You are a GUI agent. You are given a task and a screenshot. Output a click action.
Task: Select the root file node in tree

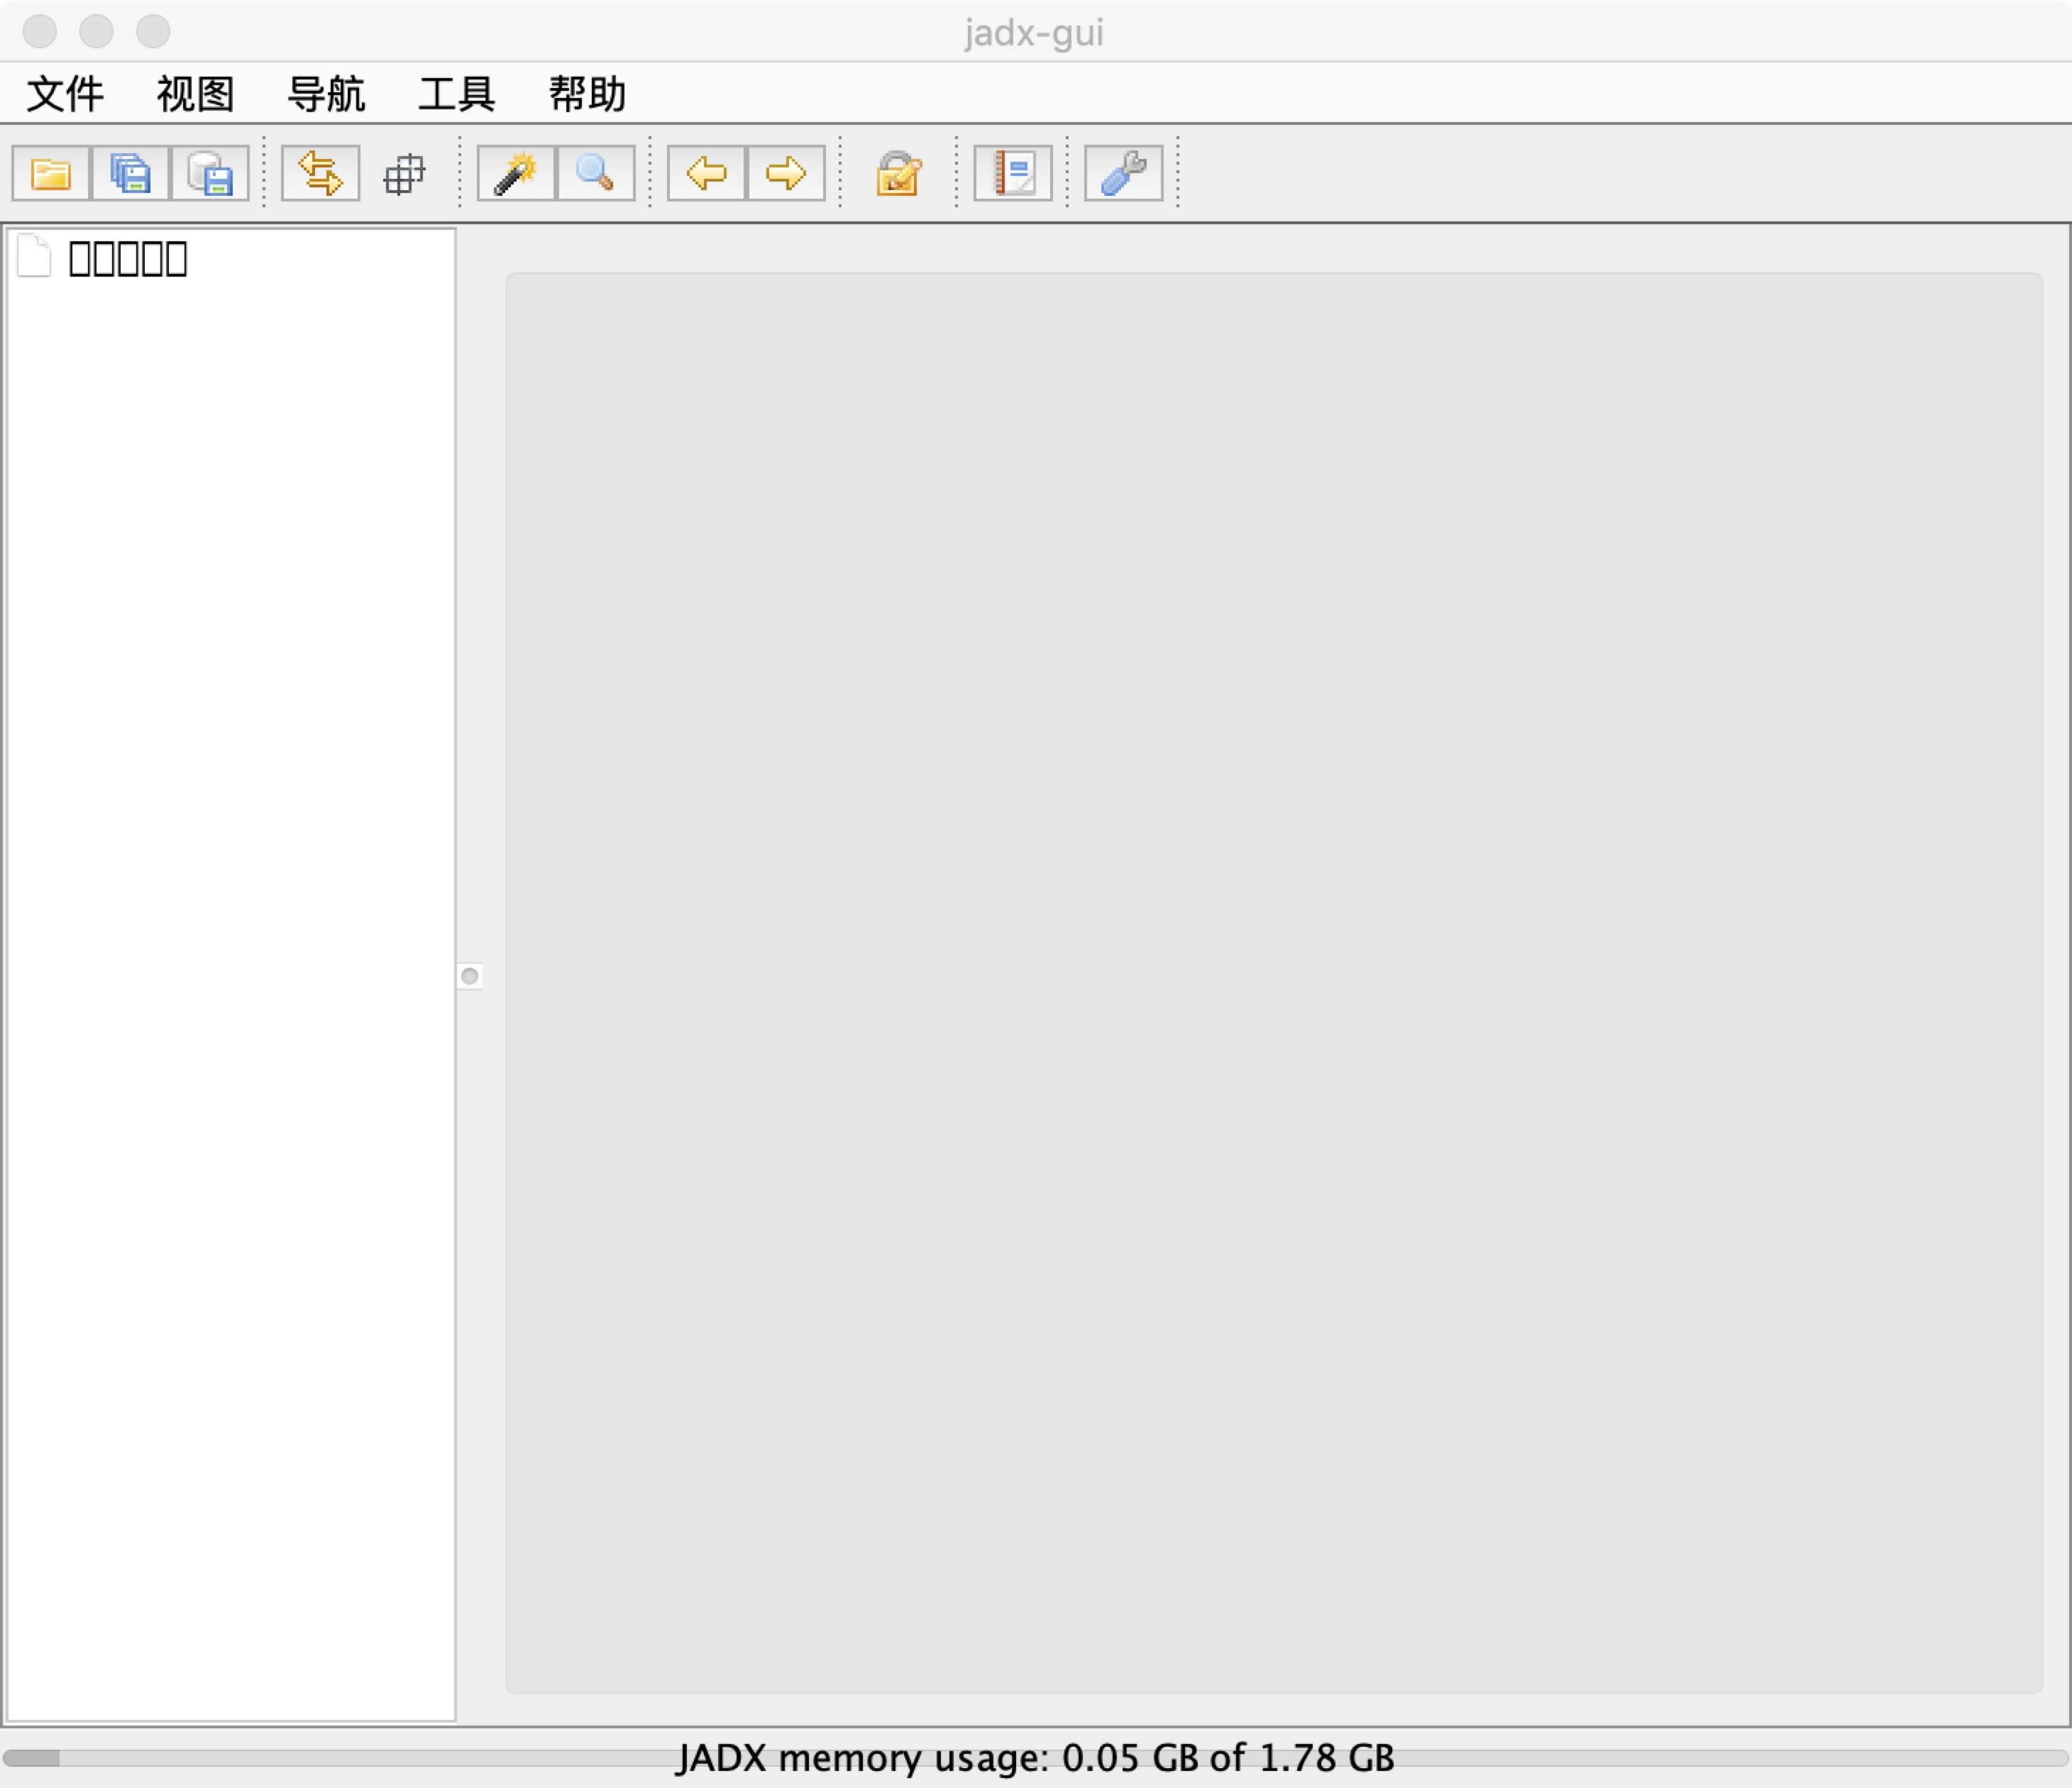coord(127,259)
